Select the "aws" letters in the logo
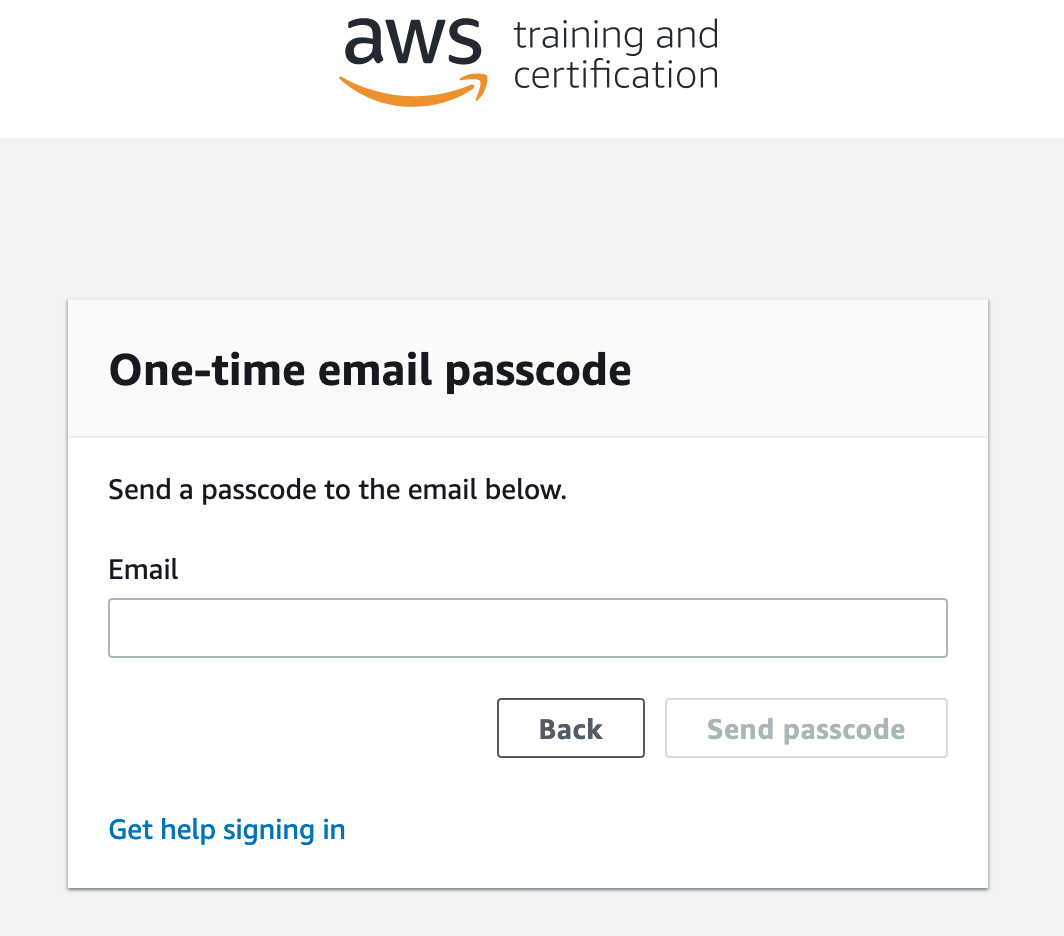The height and width of the screenshot is (936, 1064). 413,41
